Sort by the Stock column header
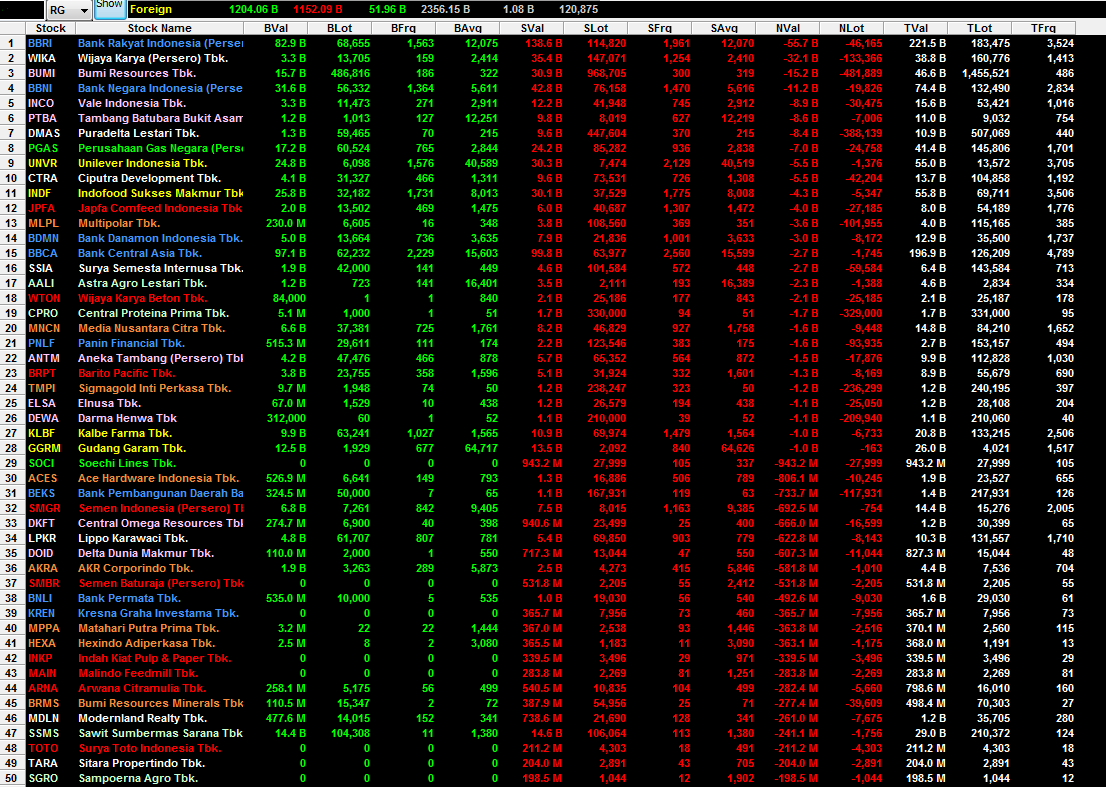 tap(50, 28)
